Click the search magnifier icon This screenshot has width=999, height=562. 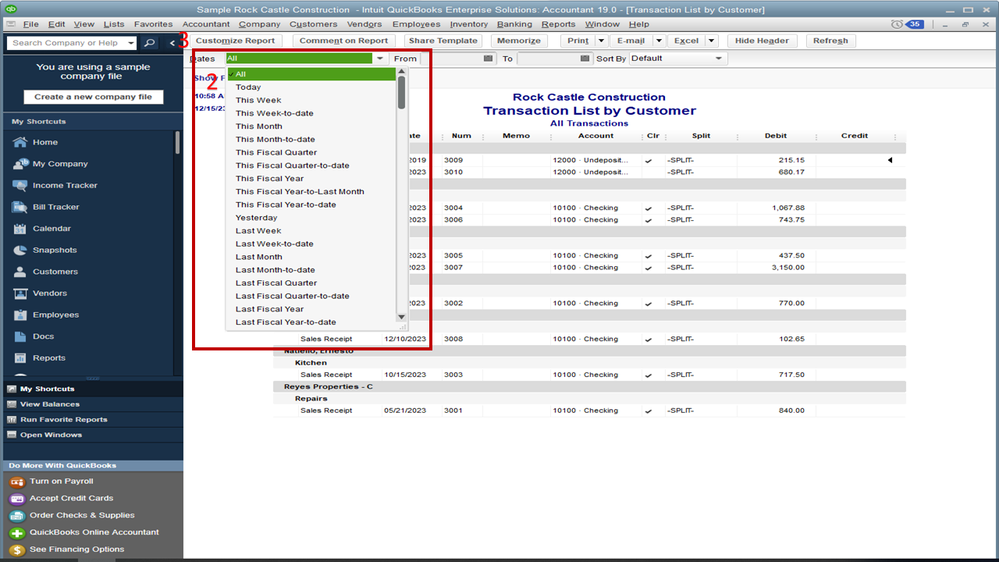click(x=149, y=43)
